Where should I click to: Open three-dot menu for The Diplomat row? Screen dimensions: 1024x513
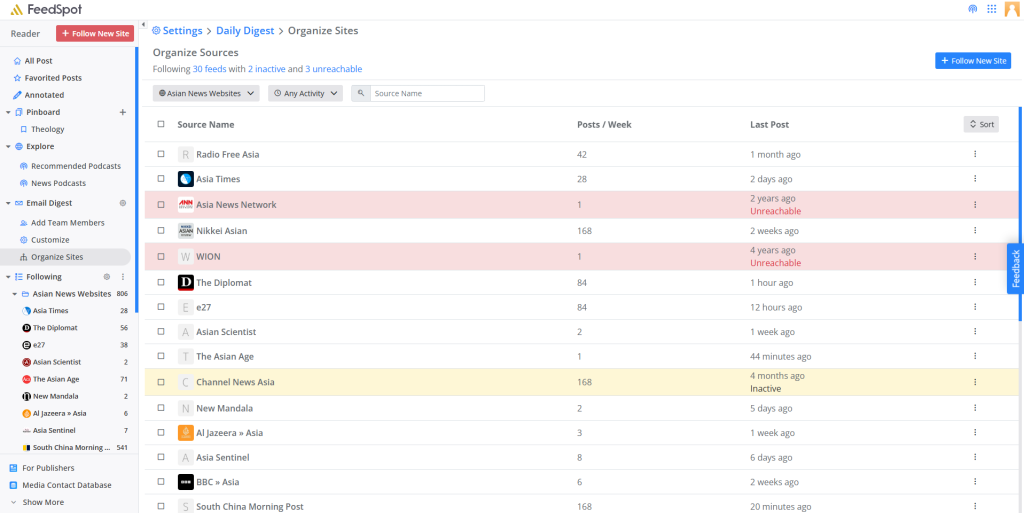[x=974, y=283]
